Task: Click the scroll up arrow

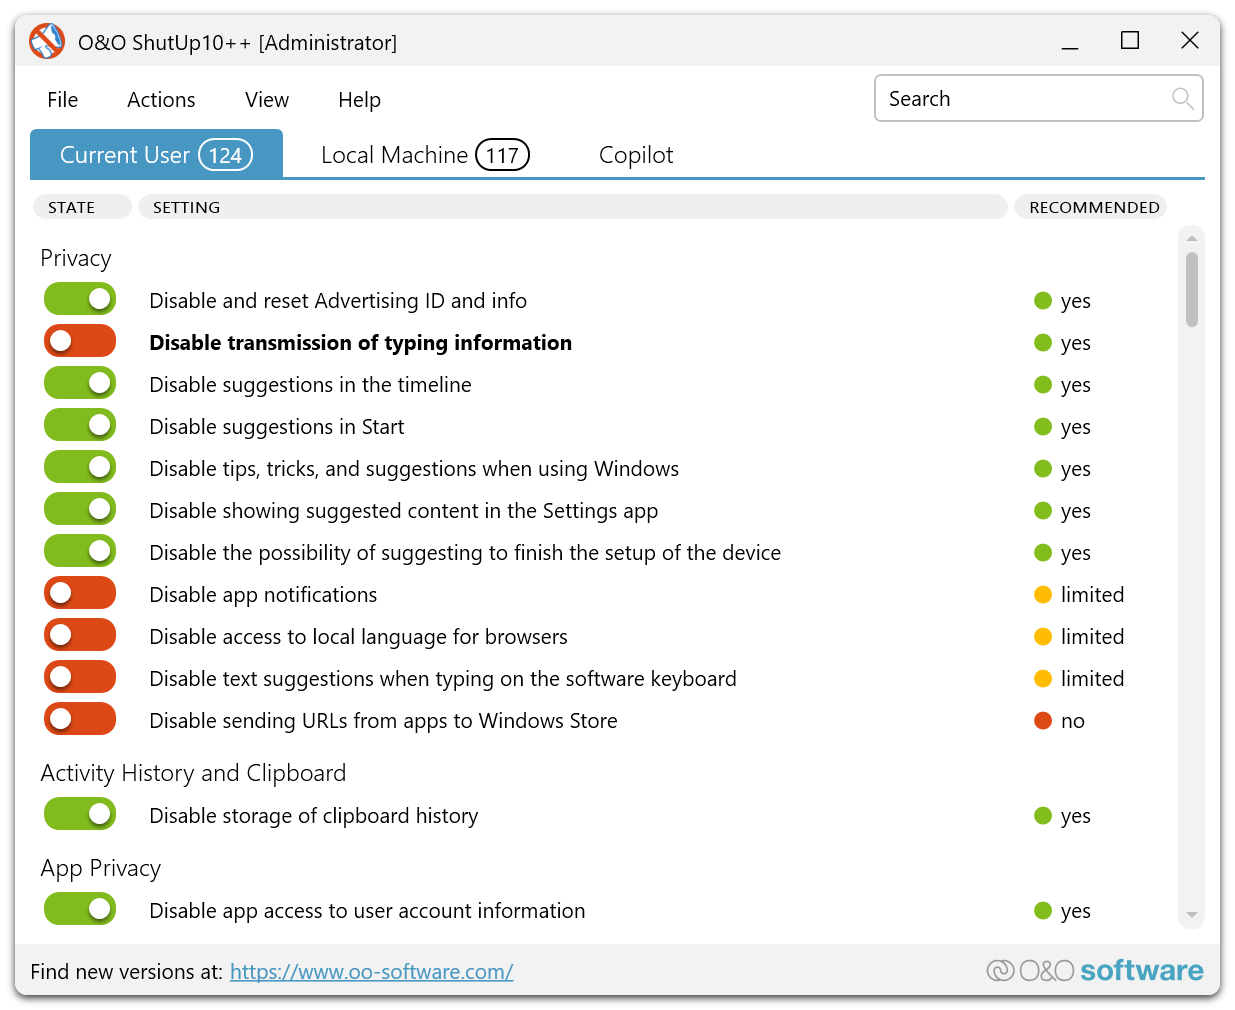Action: (1191, 238)
